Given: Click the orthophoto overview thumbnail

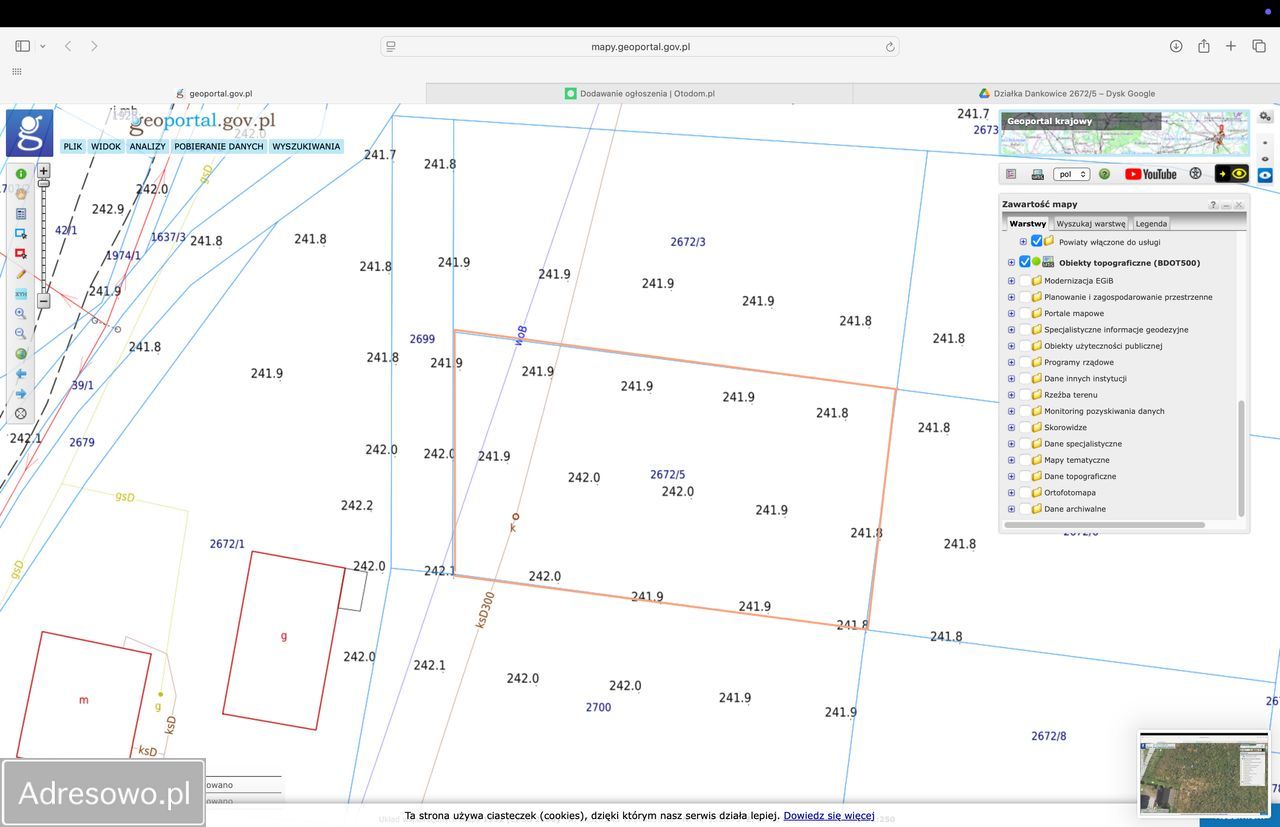Looking at the screenshot, I should click(x=1203, y=773).
